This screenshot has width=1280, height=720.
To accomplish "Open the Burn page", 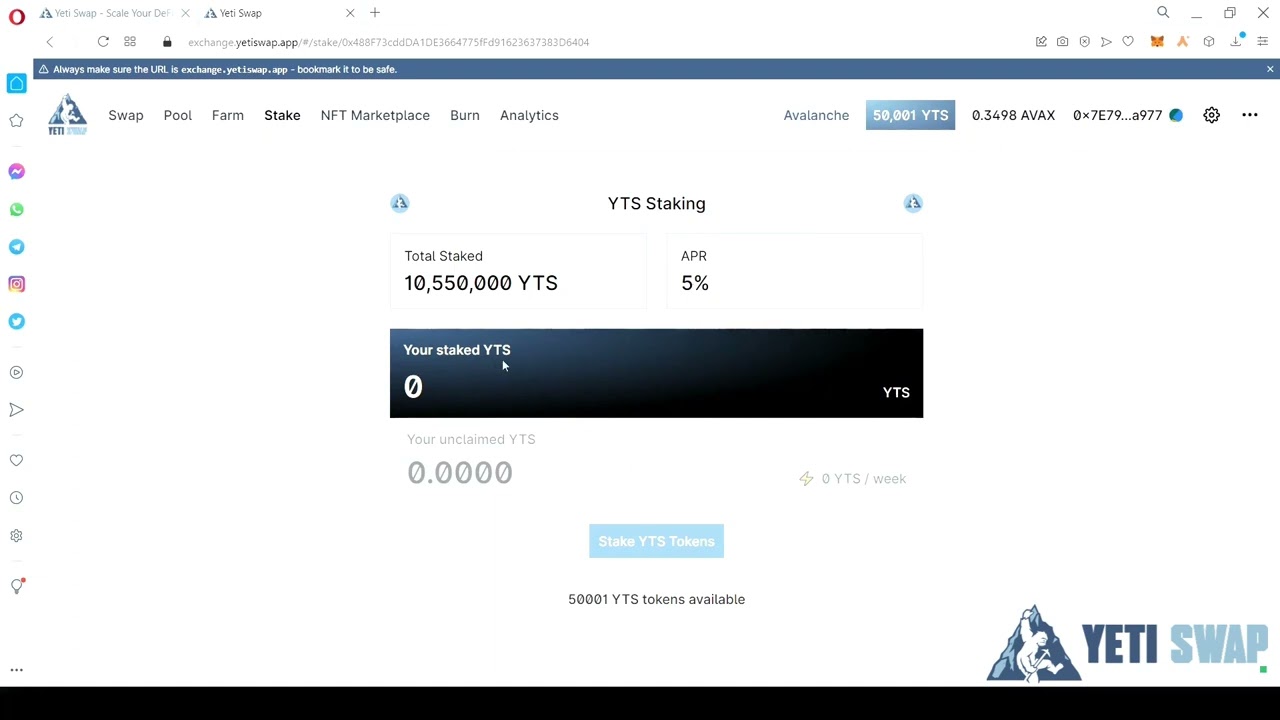I will click(465, 115).
